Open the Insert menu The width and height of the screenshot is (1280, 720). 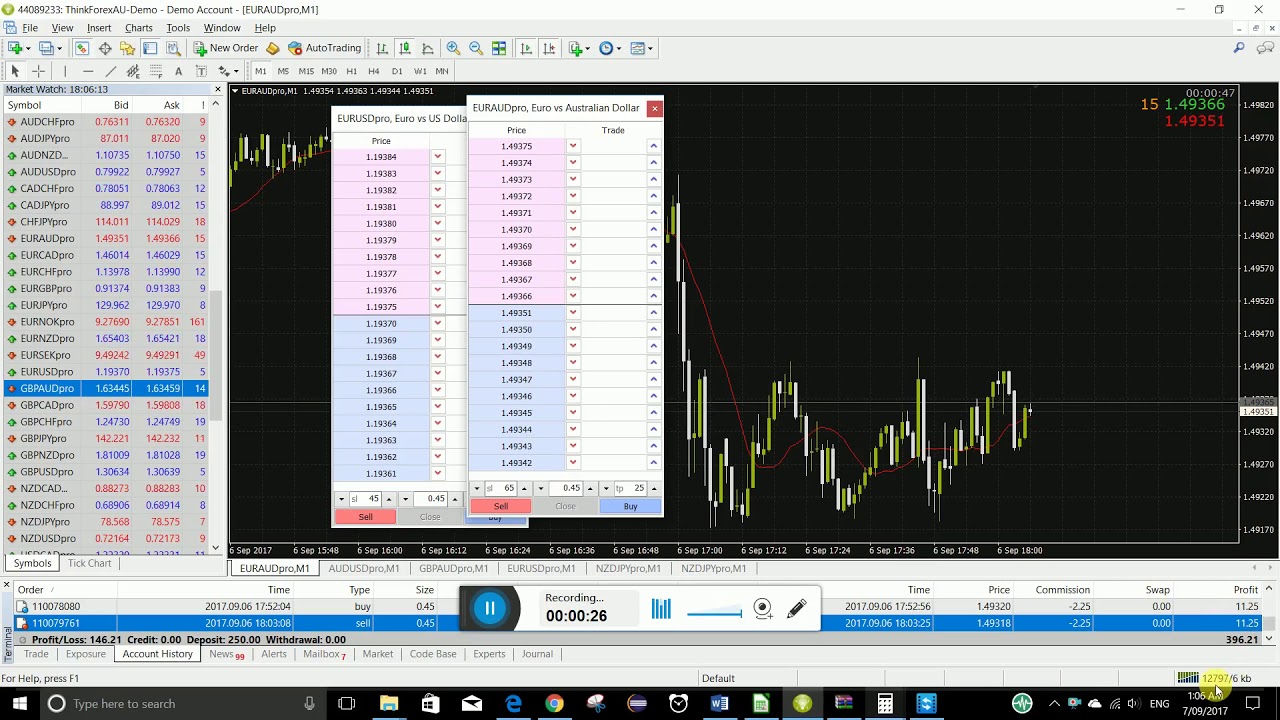click(x=99, y=28)
